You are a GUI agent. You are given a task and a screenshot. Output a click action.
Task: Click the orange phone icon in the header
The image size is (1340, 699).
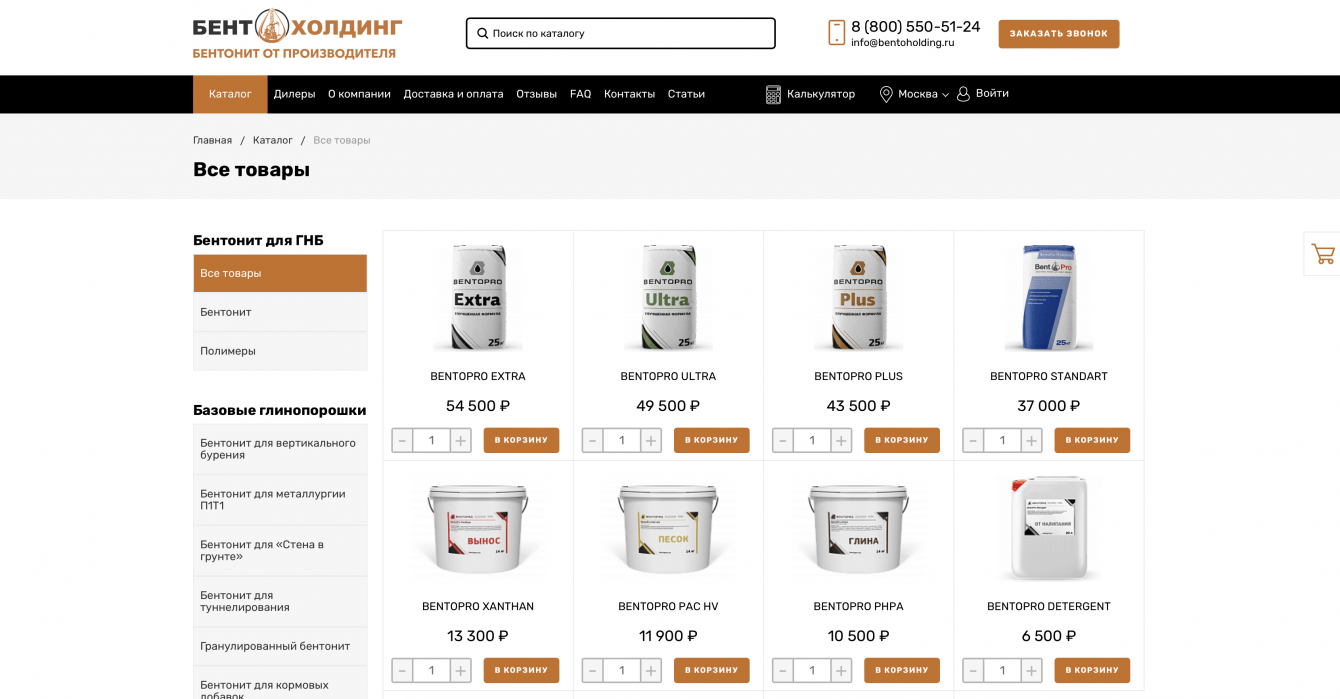837,33
